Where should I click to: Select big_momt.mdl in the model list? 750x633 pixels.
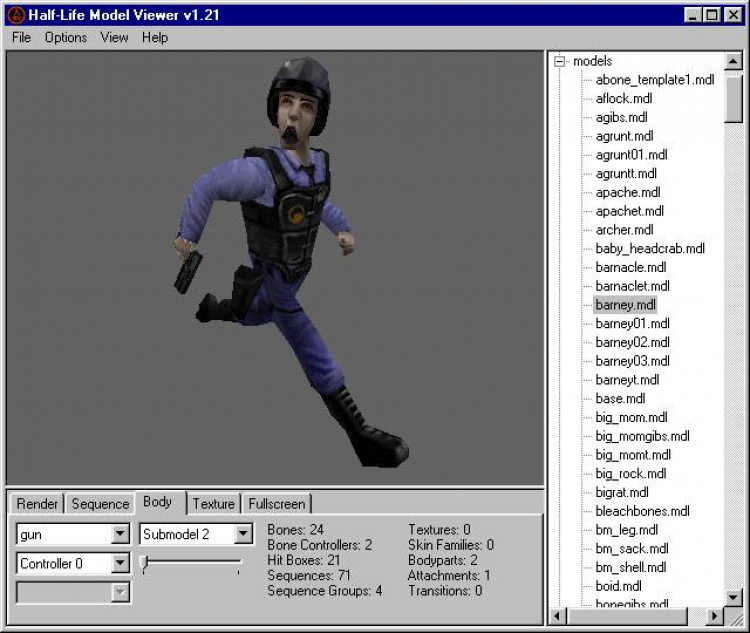click(x=633, y=455)
